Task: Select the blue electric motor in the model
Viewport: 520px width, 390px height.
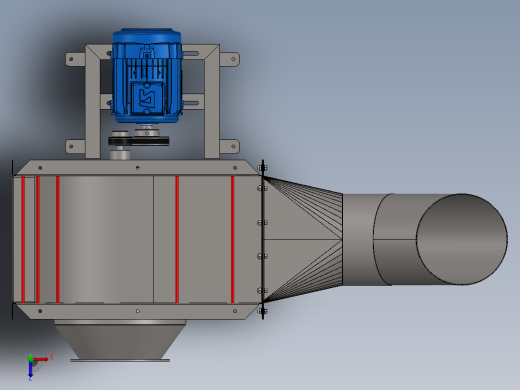Action: point(147,76)
